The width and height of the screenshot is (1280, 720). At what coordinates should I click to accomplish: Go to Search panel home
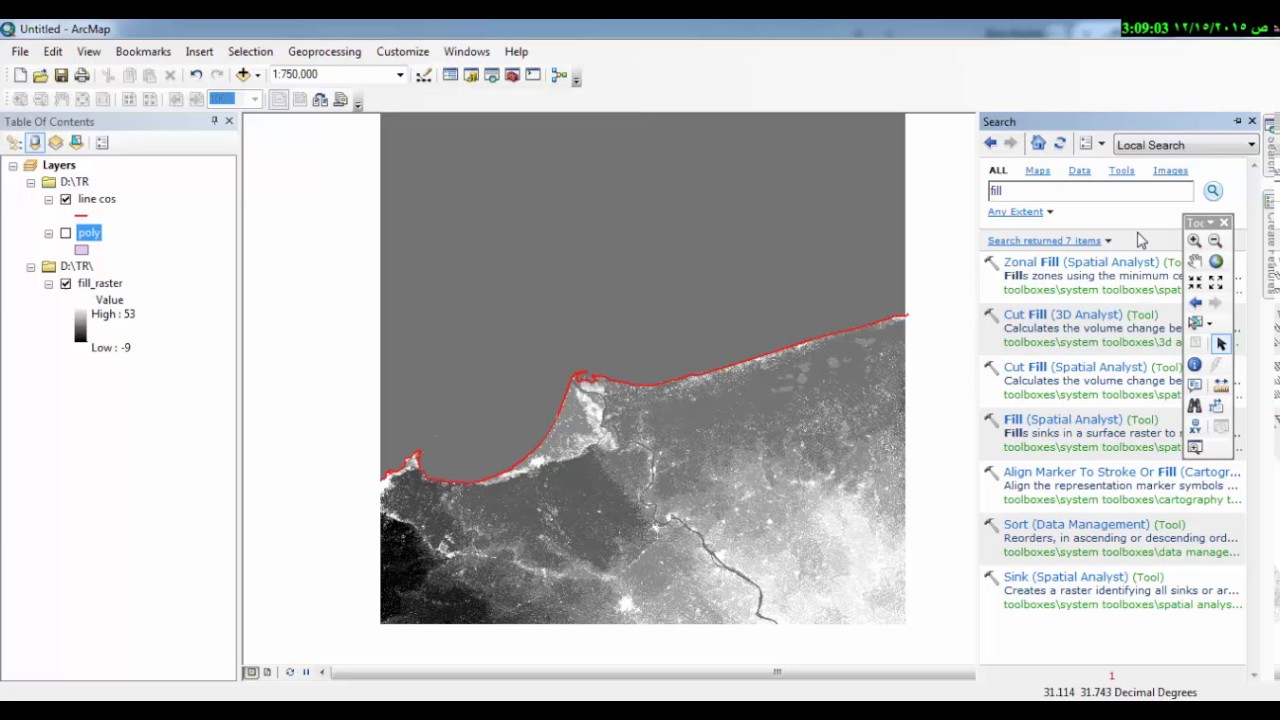click(1038, 144)
